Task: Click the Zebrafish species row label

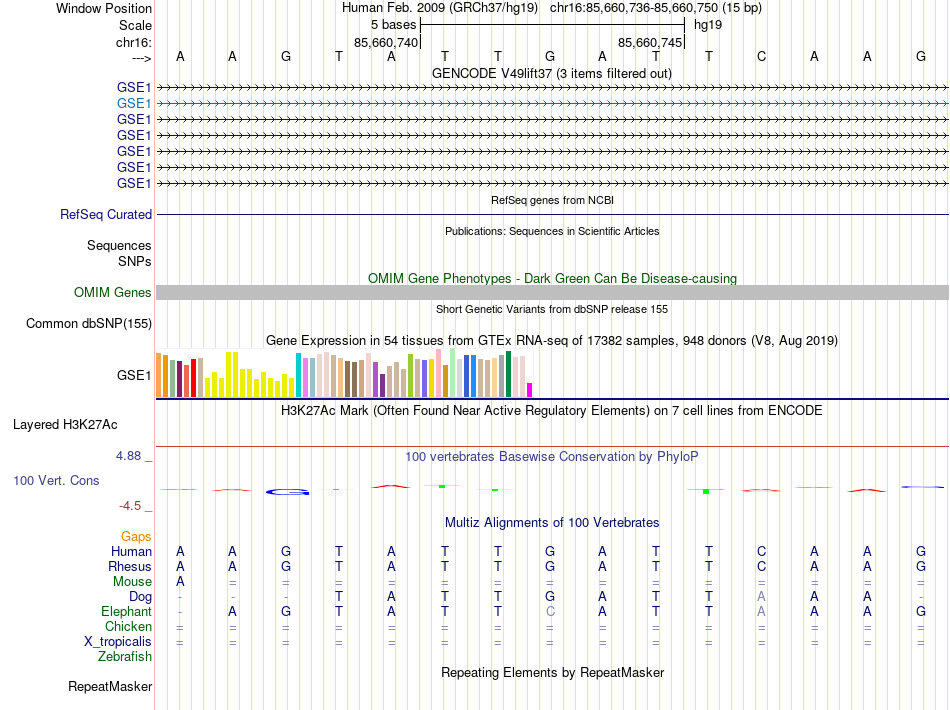Action: point(125,656)
